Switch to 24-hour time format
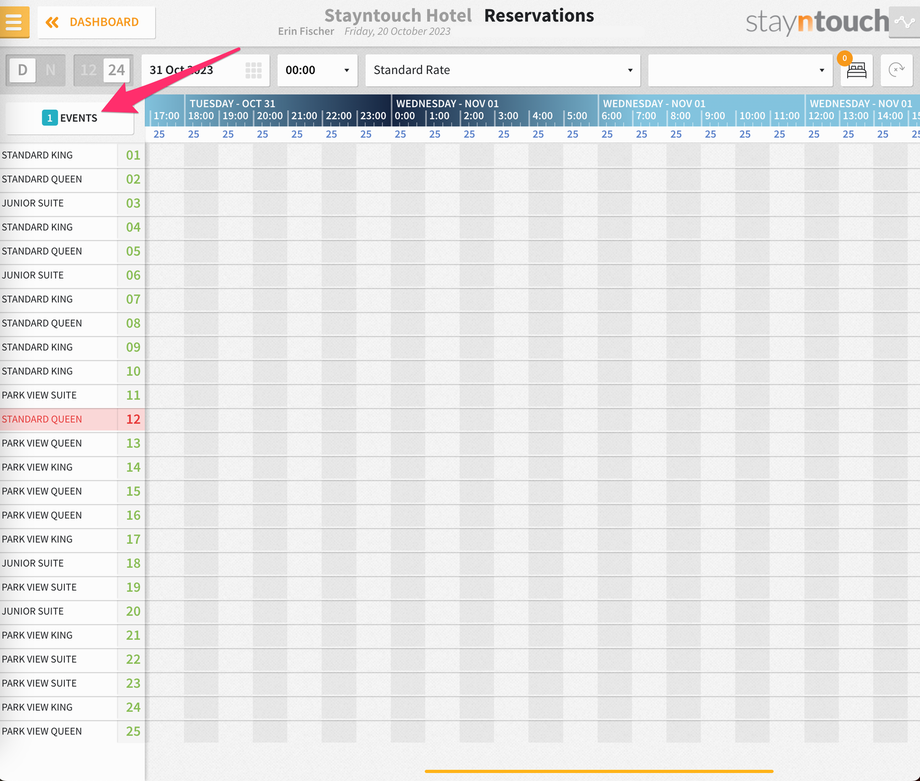Image resolution: width=920 pixels, height=781 pixels. coord(117,70)
